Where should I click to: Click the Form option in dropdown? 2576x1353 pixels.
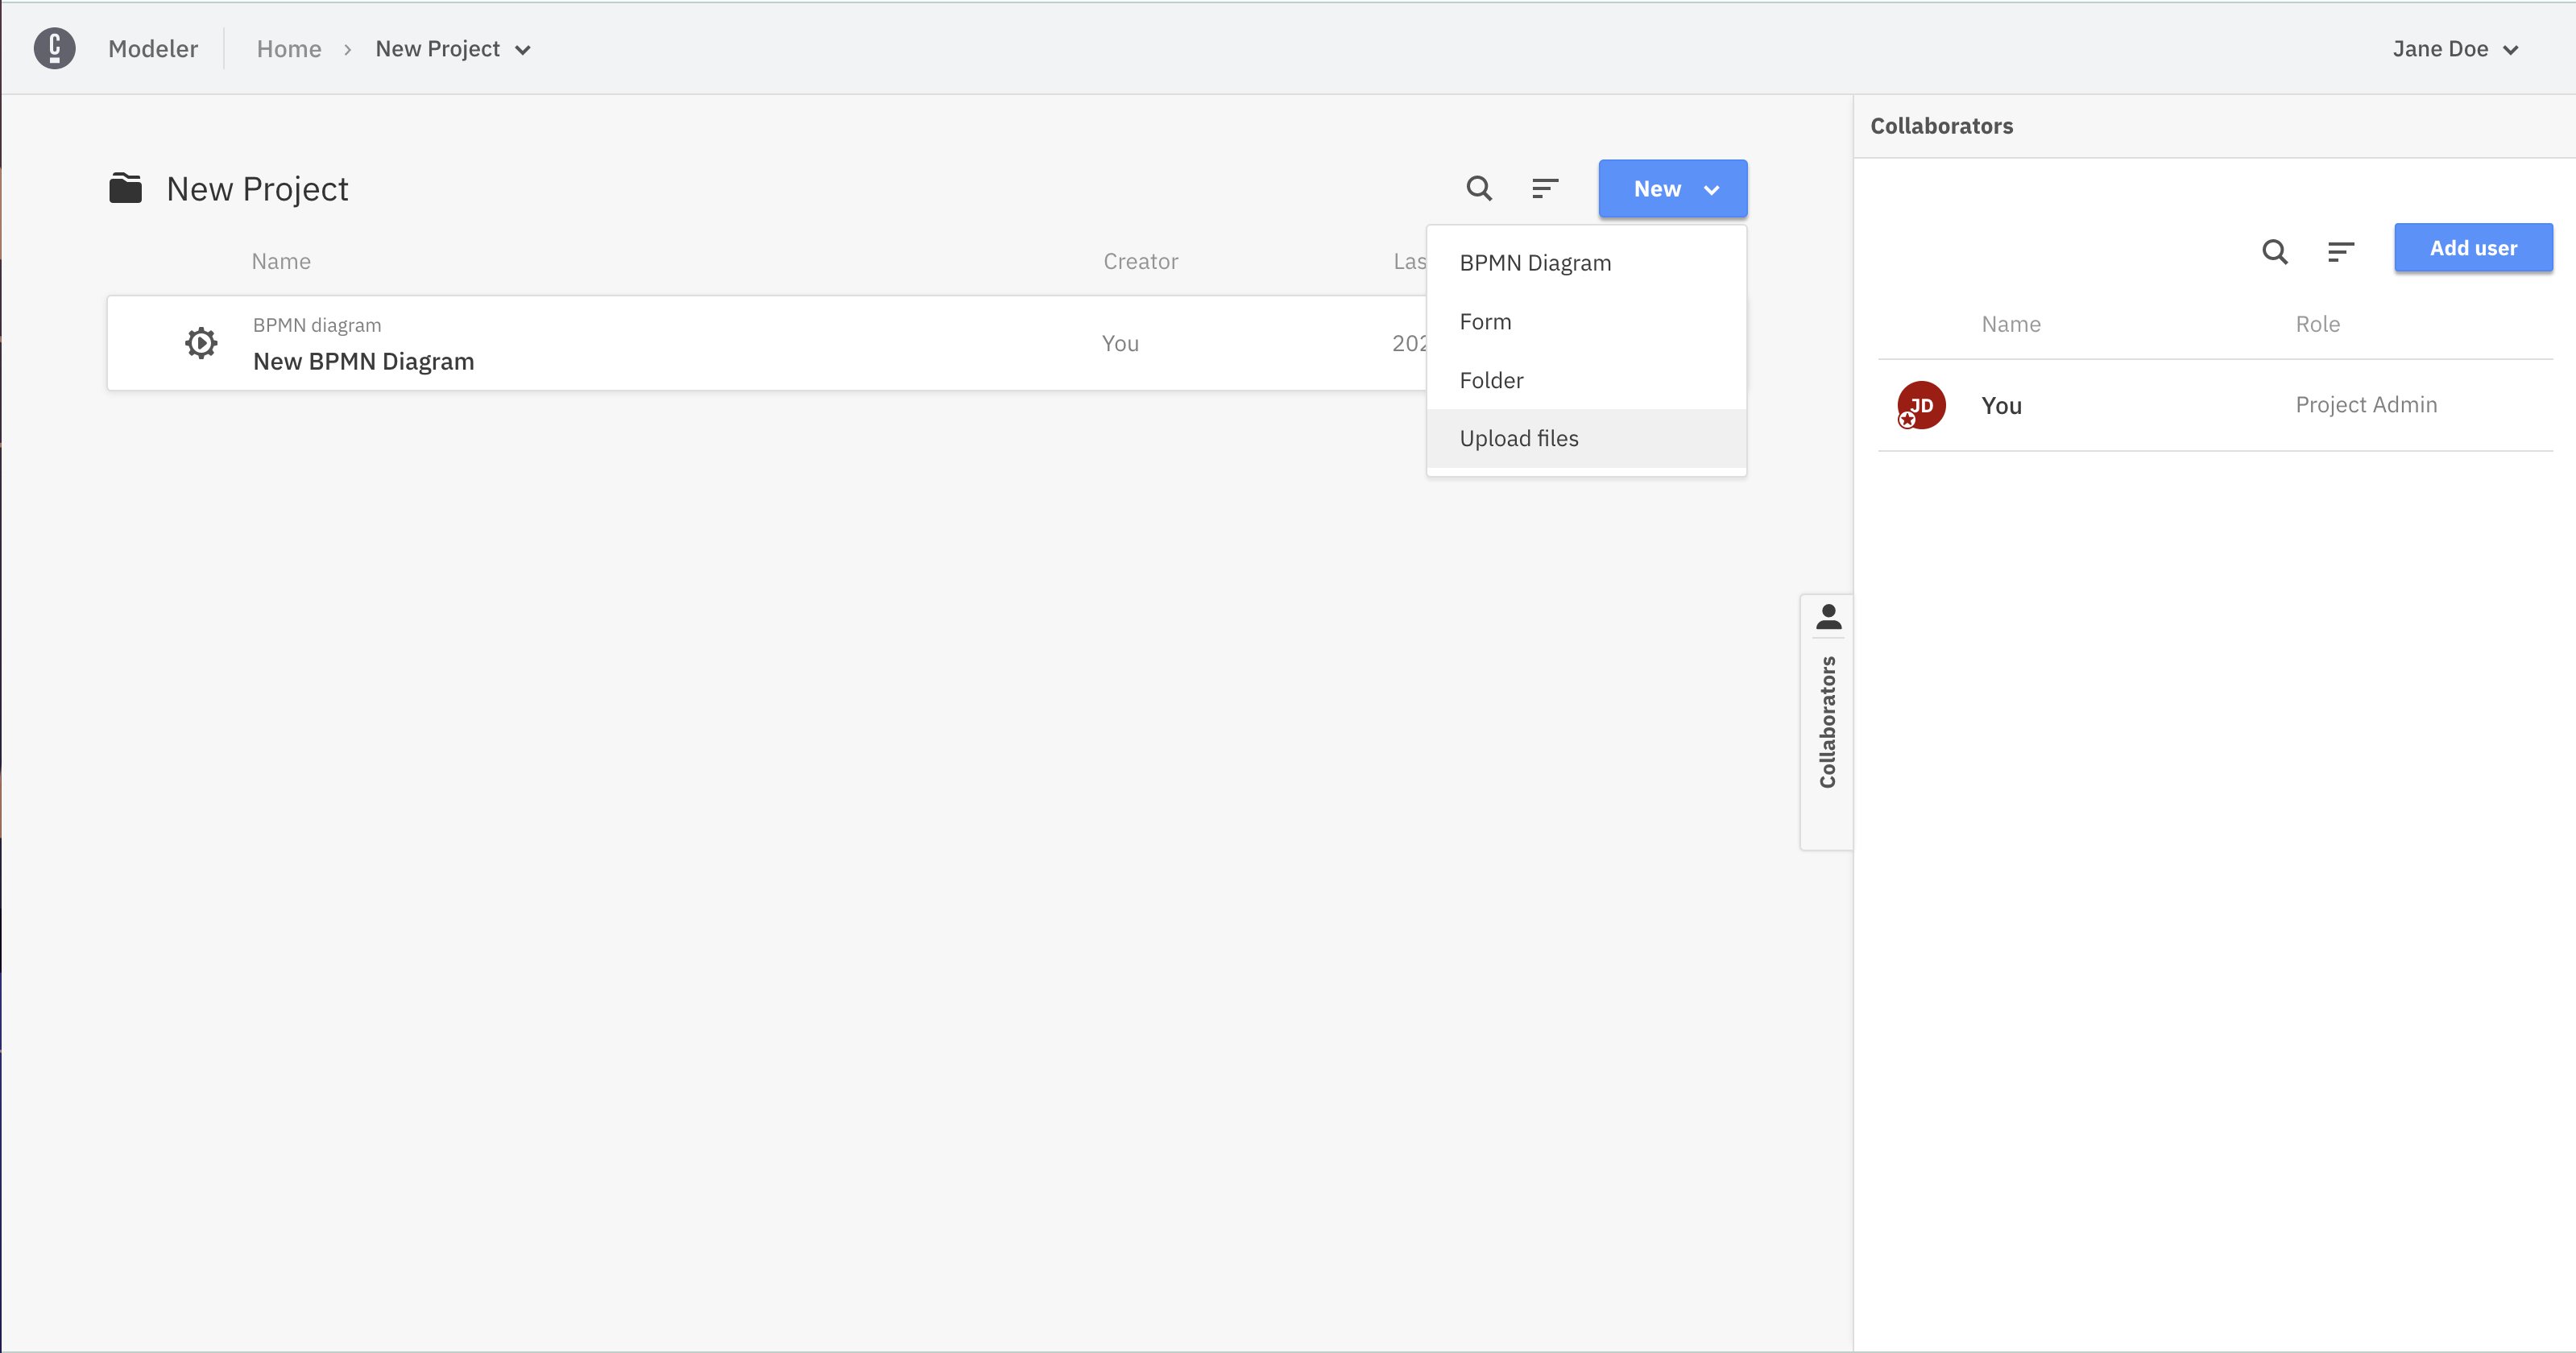1484,321
